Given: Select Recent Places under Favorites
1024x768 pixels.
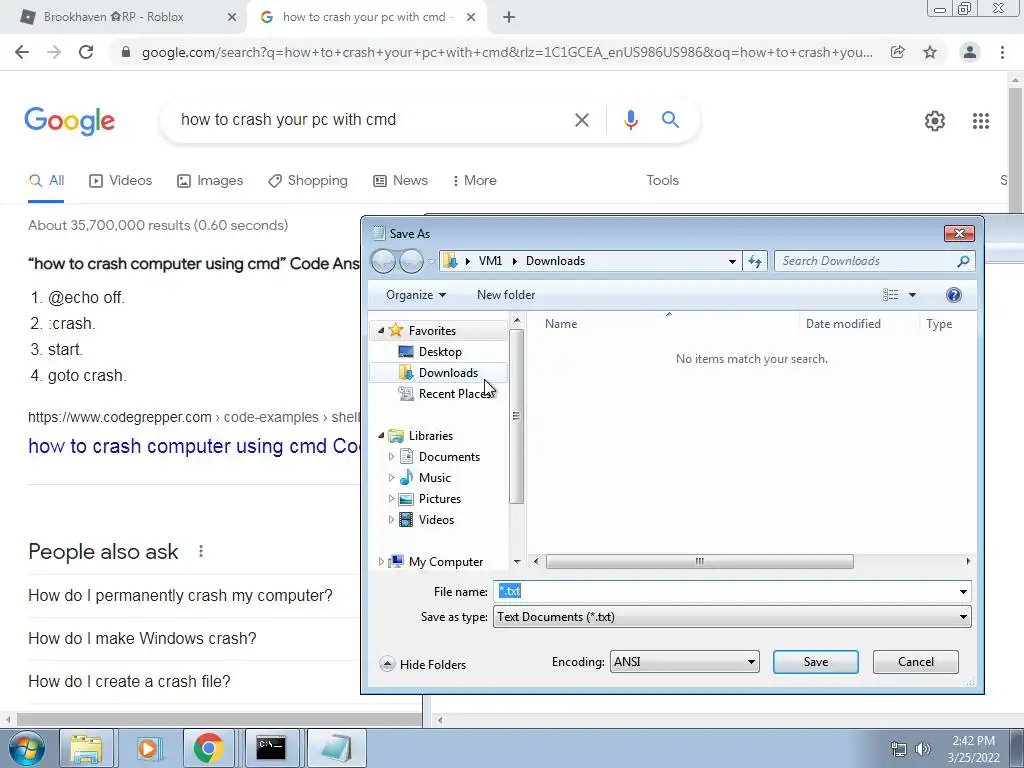Looking at the screenshot, I should pos(455,394).
